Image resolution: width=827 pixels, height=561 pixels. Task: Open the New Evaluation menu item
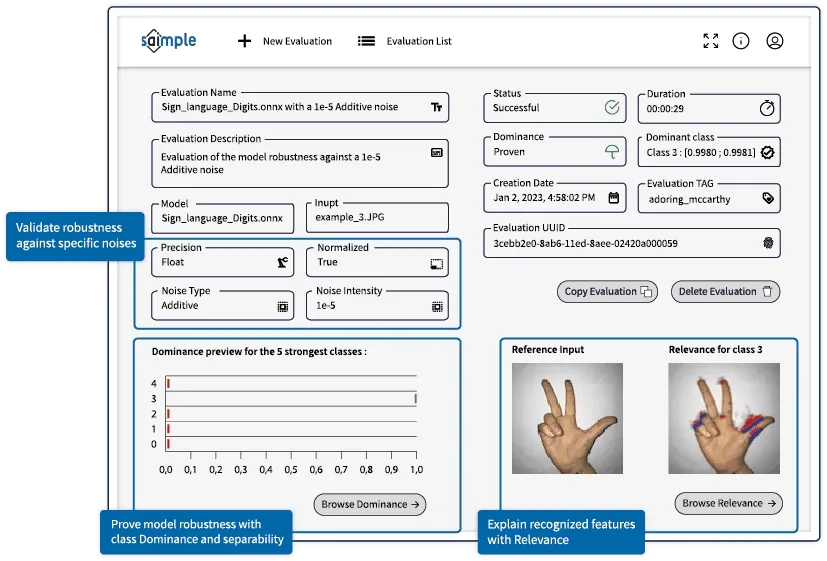[x=297, y=41]
